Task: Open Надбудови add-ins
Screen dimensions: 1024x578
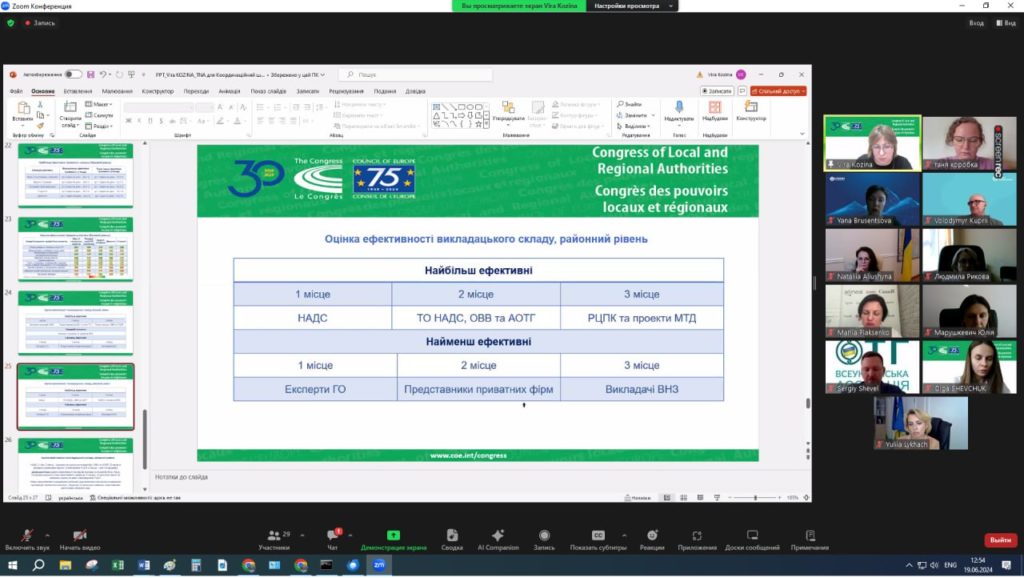Action: click(715, 110)
